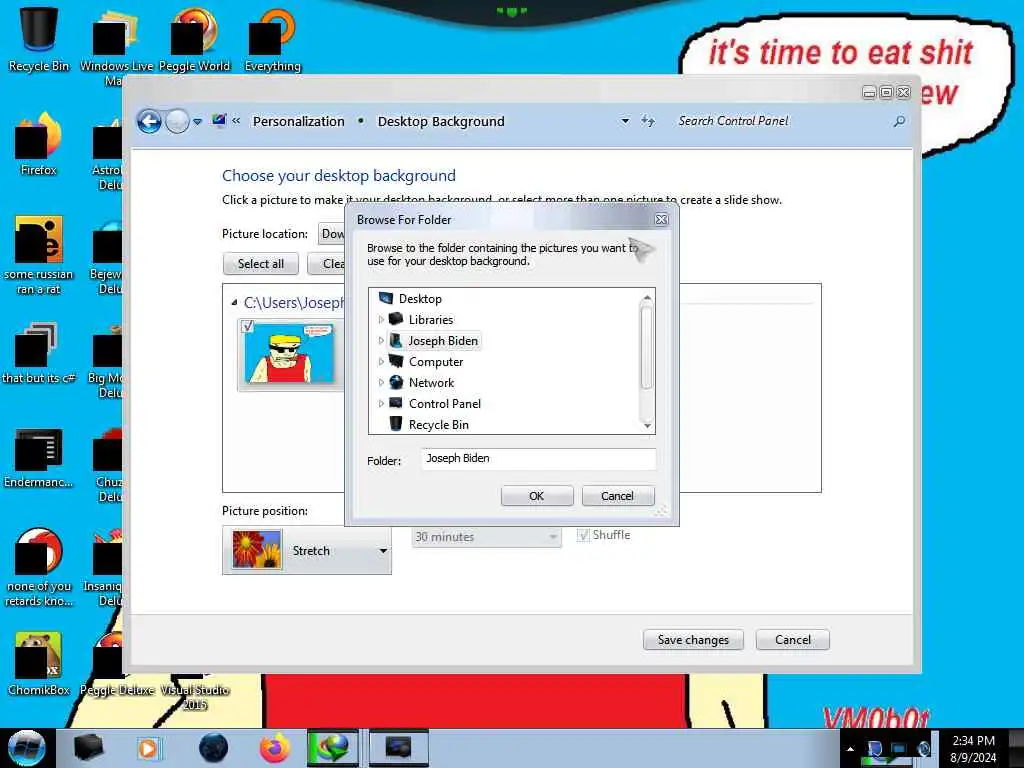Viewport: 1024px width, 768px height.
Task: Open the 30 minutes interval dropdown
Action: coord(487,537)
